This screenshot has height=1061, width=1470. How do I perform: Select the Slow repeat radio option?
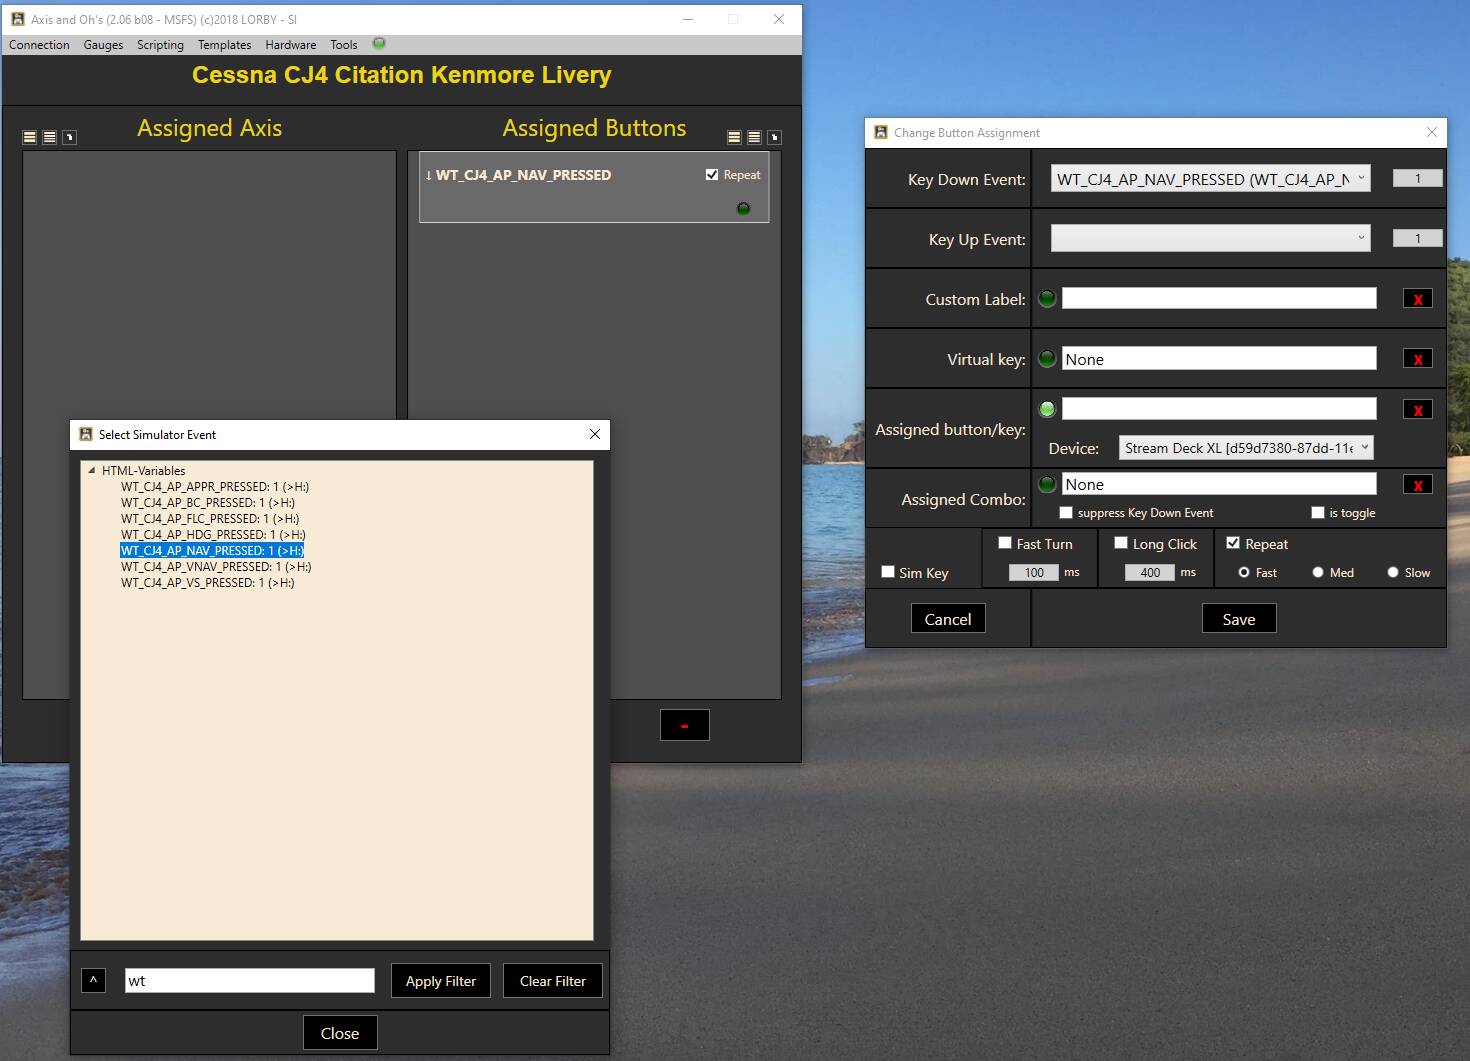(1393, 572)
